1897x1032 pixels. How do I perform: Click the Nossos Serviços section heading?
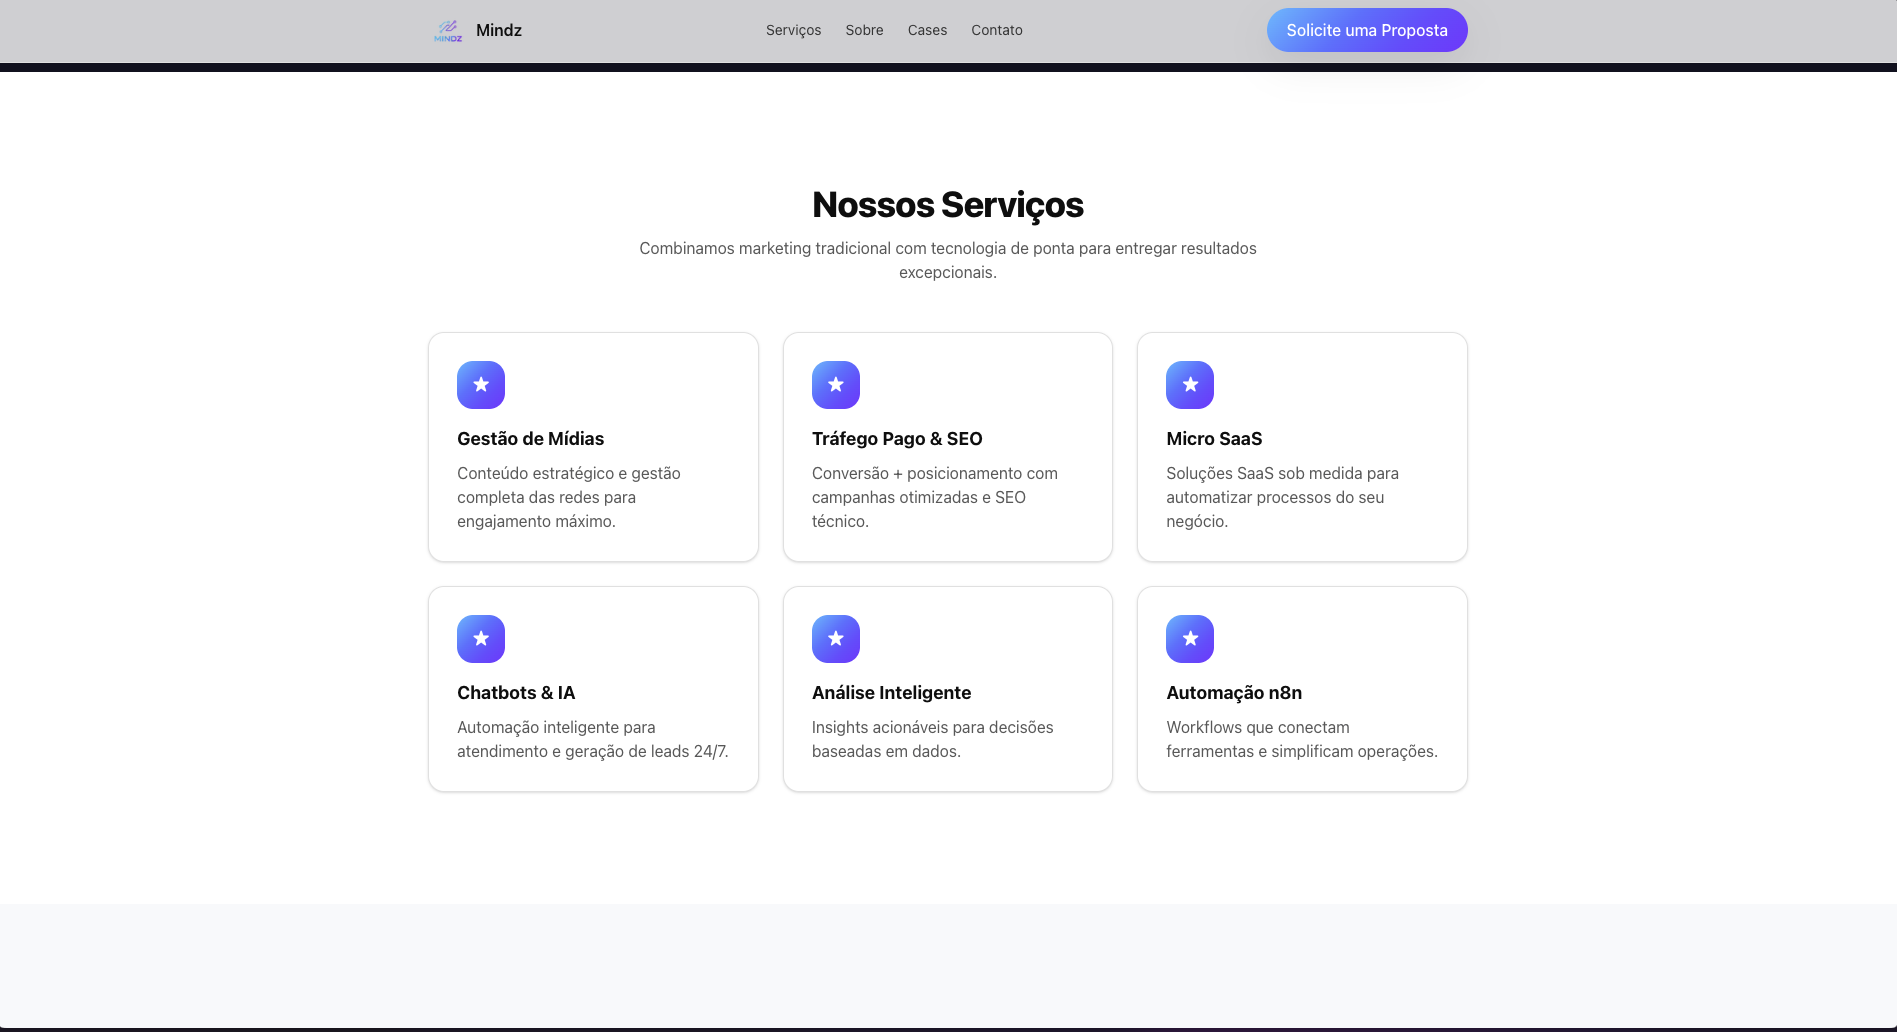[948, 205]
